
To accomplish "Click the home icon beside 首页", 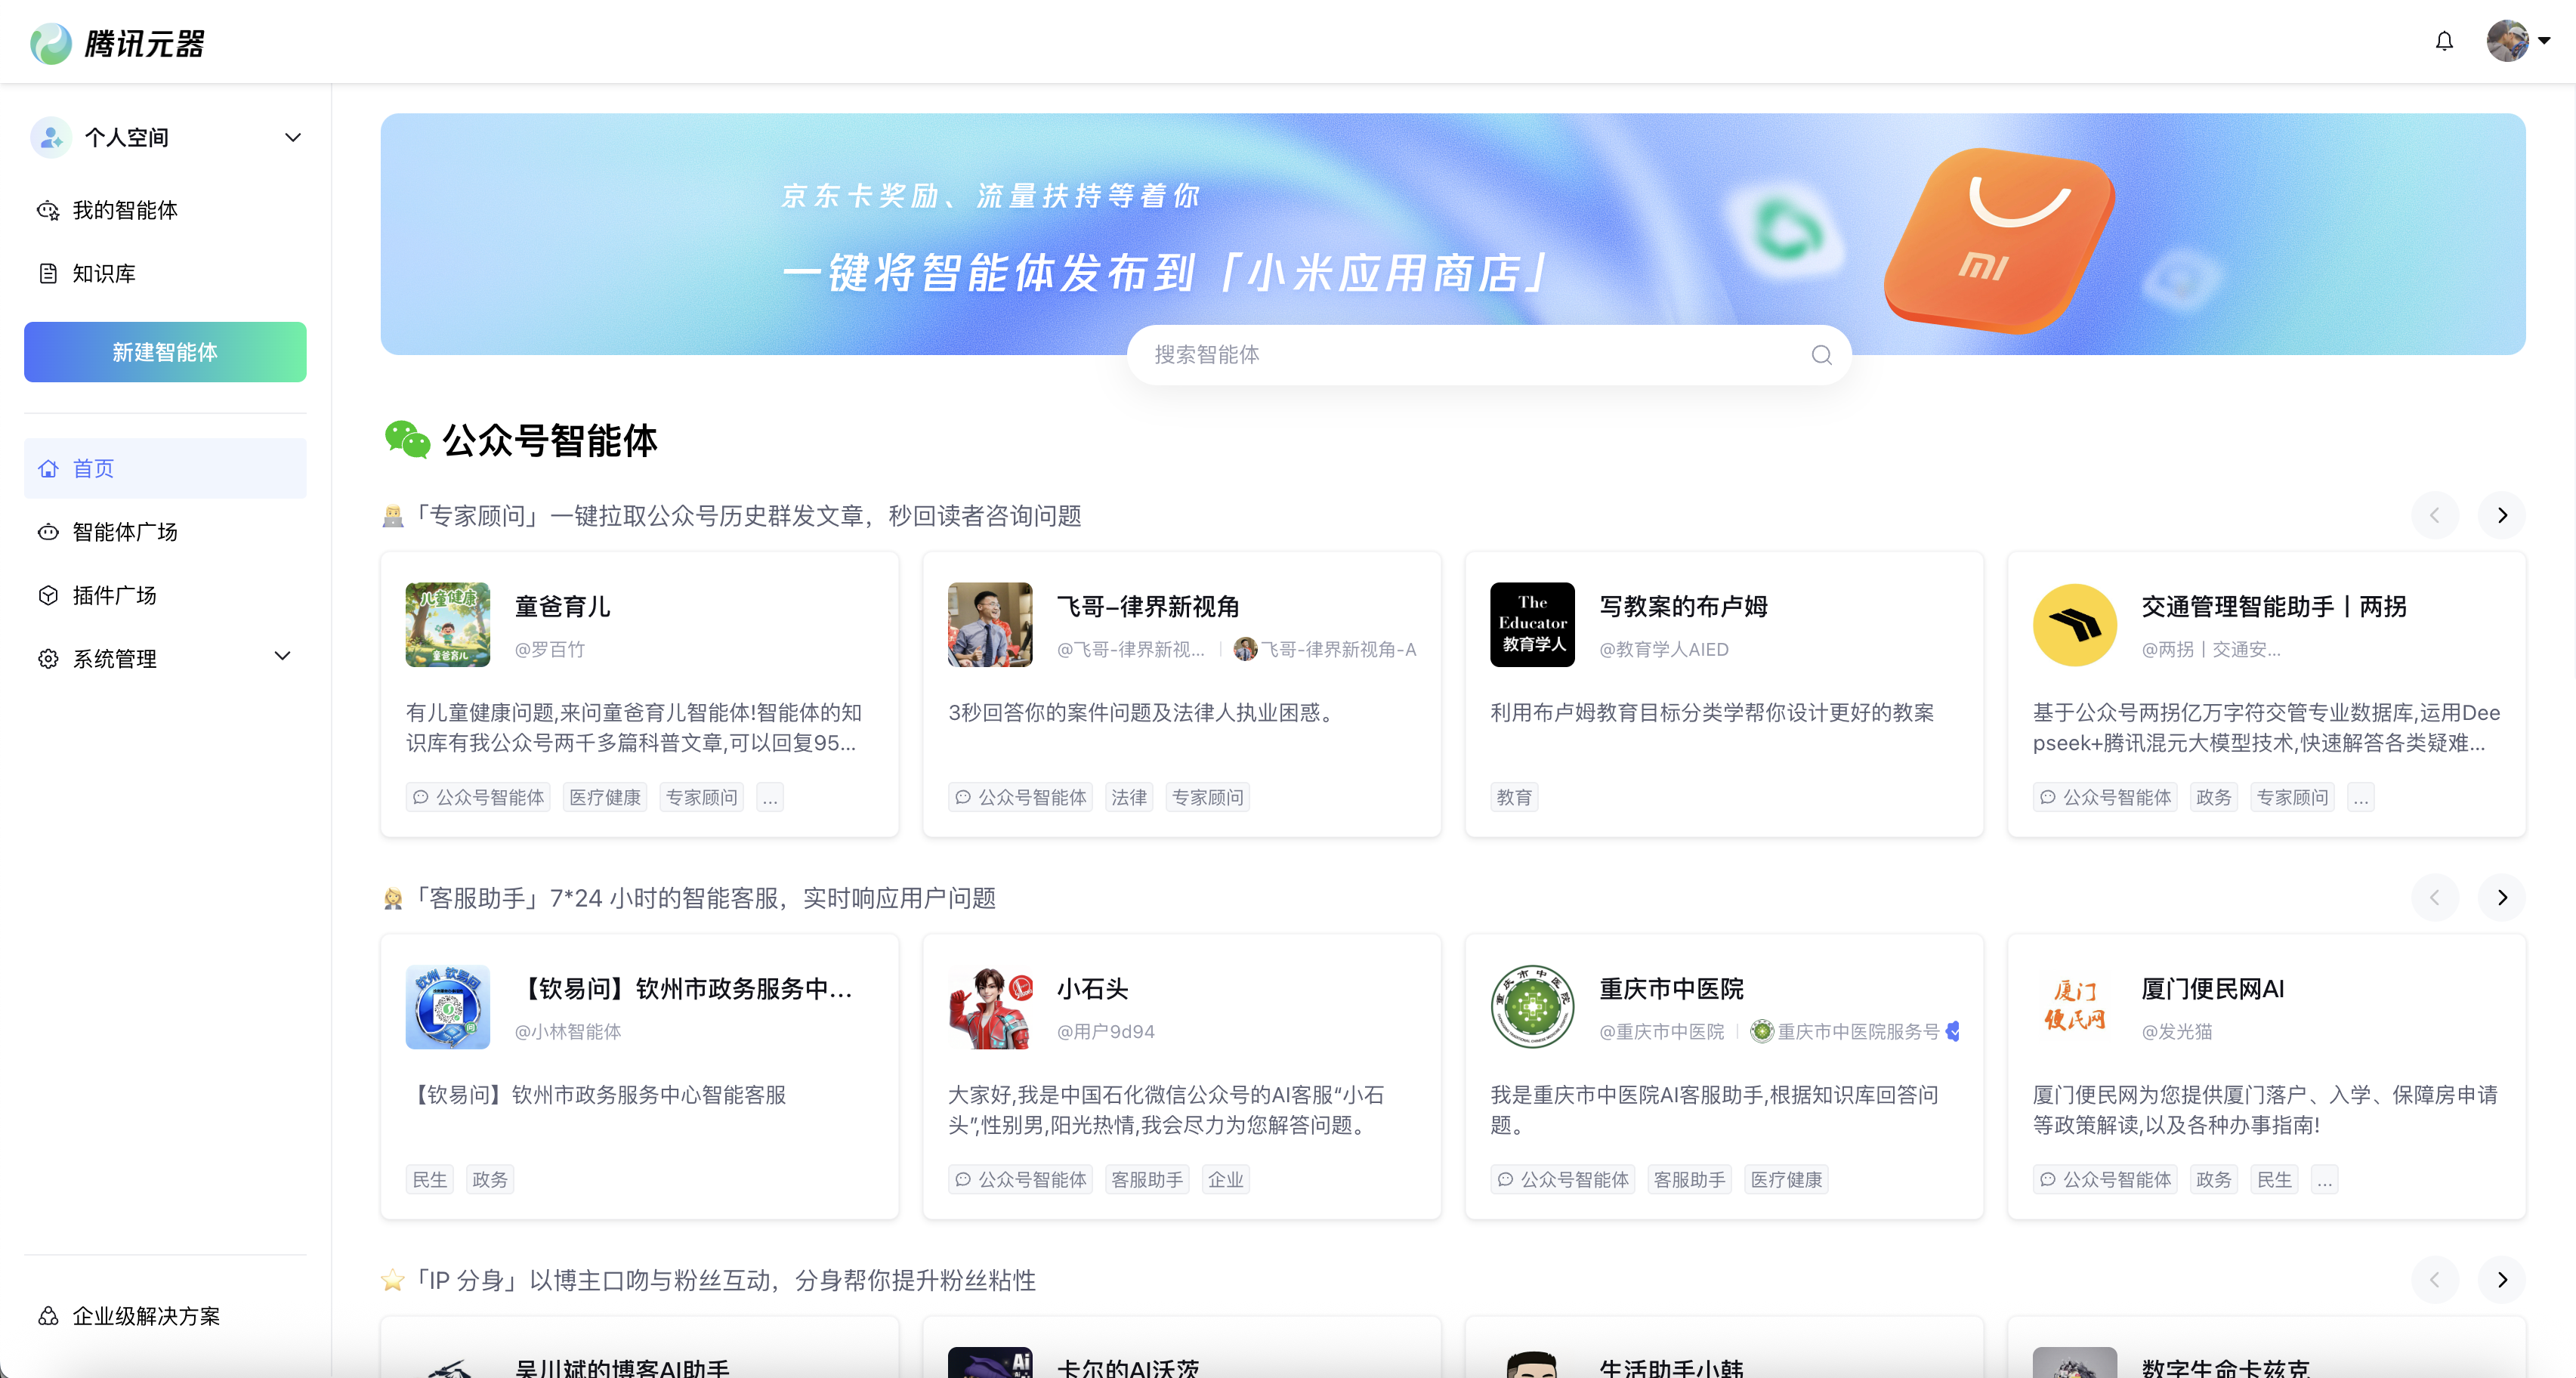I will (48, 468).
